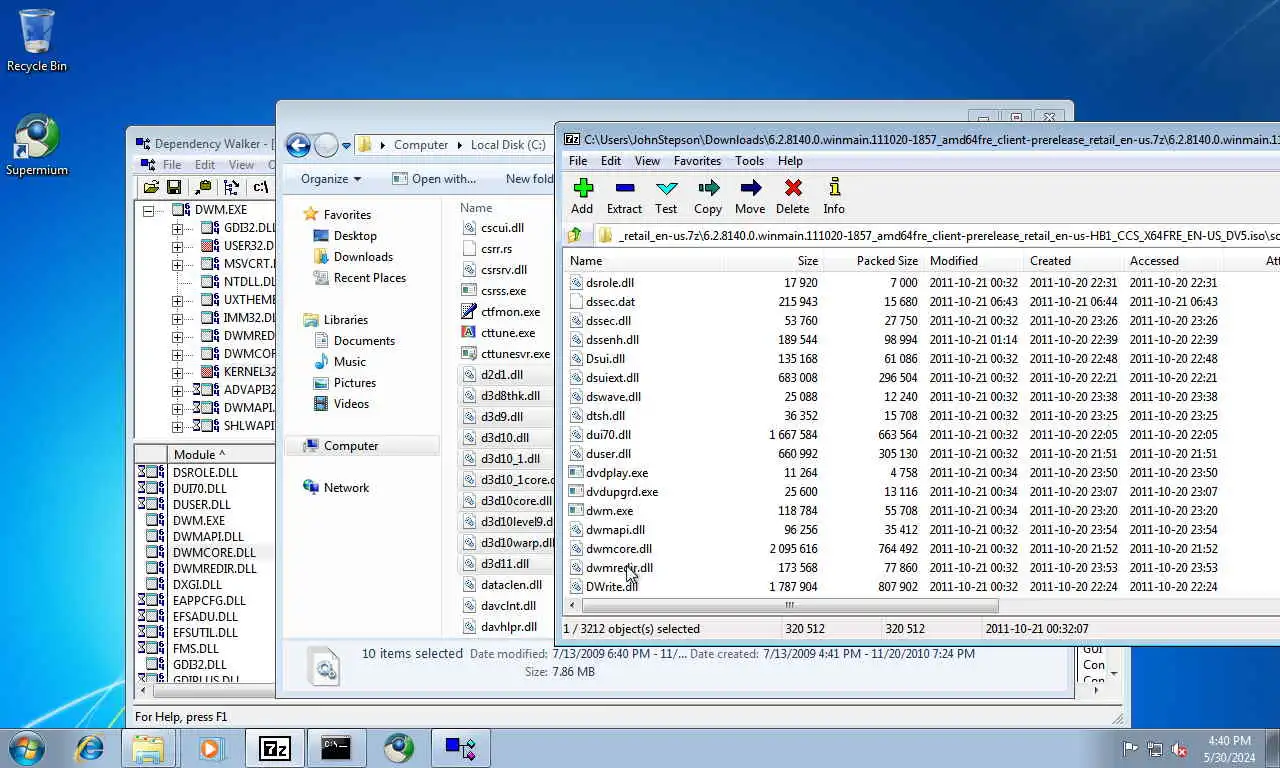The width and height of the screenshot is (1280, 768).
Task: Open Explorer's recent pages dropdown arrow
Action: click(x=346, y=146)
